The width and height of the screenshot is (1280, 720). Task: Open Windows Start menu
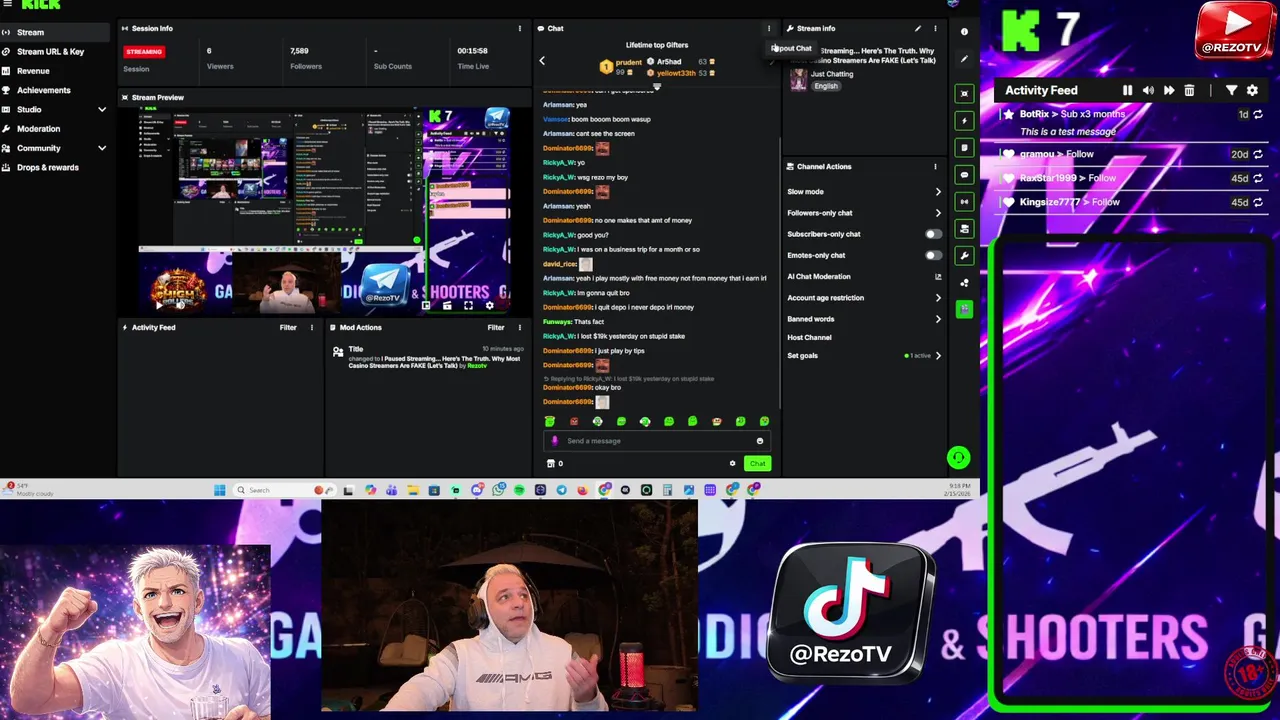pyautogui.click(x=220, y=490)
